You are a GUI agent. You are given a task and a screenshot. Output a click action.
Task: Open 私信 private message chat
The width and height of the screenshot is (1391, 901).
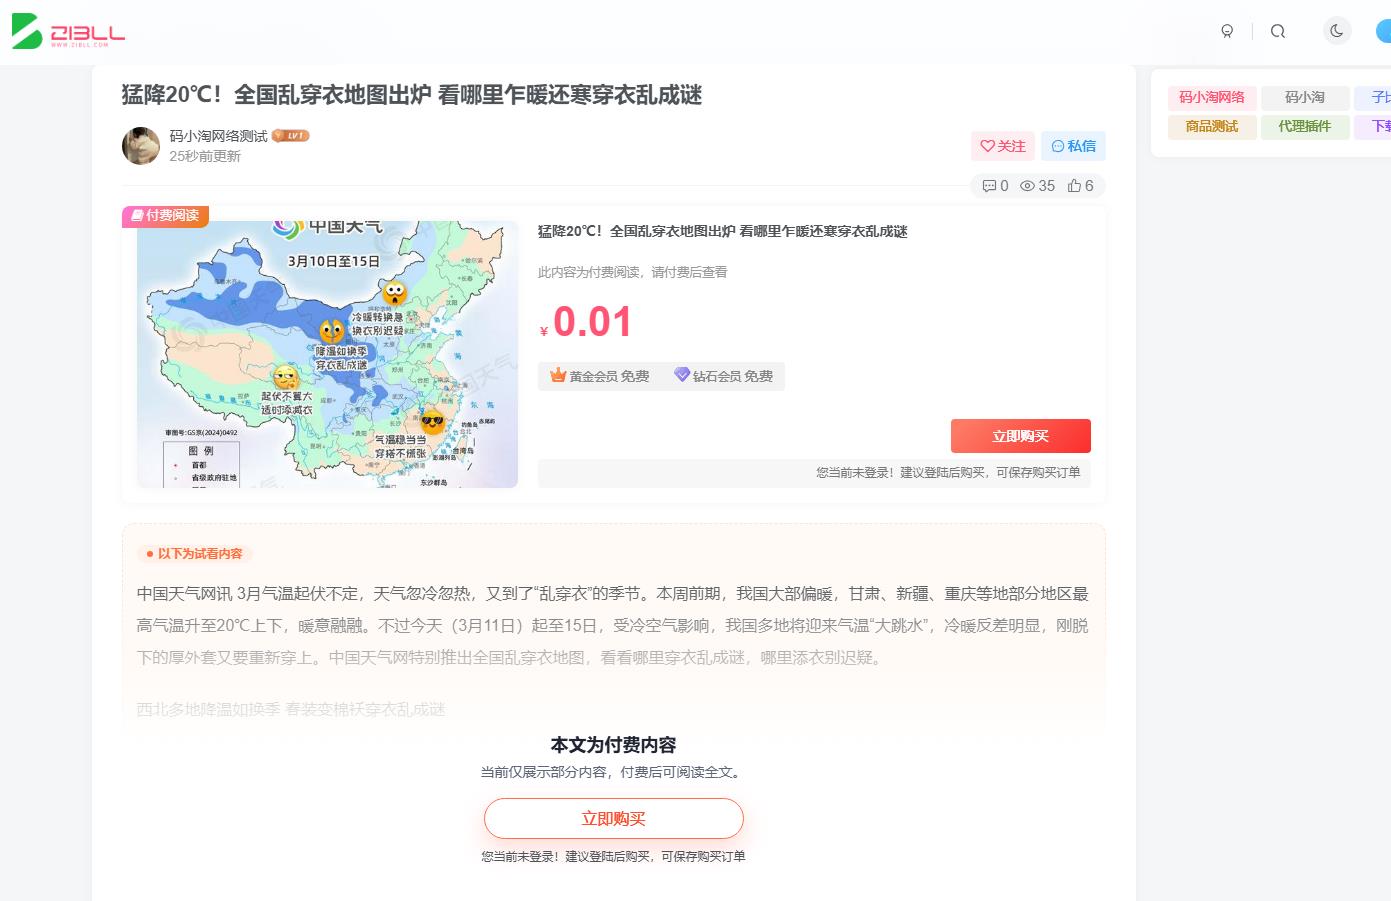pos(1073,145)
